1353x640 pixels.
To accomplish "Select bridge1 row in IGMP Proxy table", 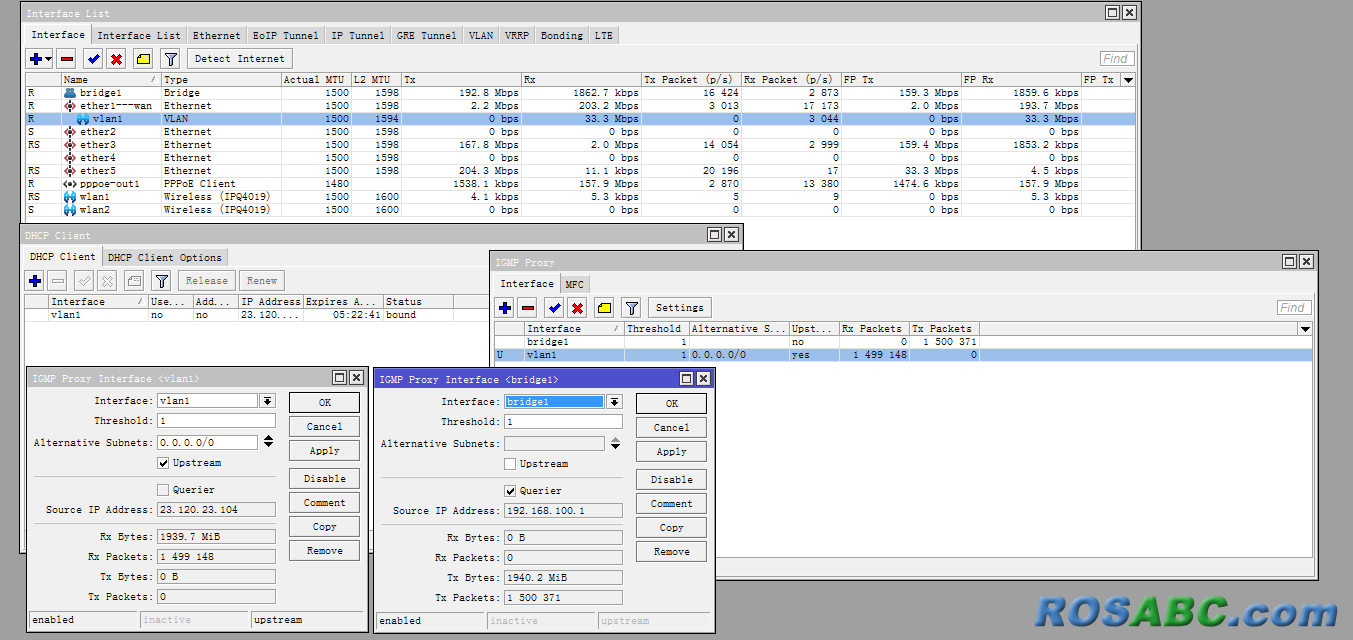I will [x=903, y=342].
